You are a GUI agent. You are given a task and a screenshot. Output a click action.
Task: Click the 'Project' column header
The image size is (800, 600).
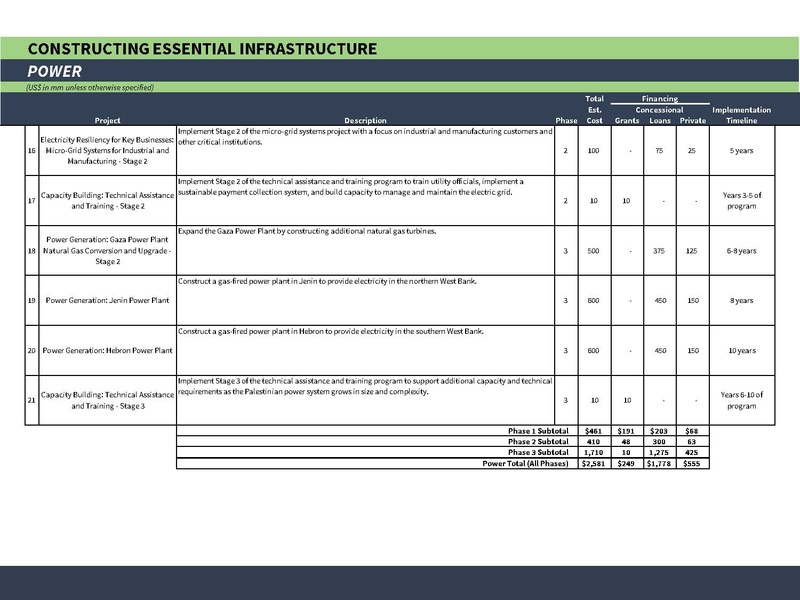107,120
